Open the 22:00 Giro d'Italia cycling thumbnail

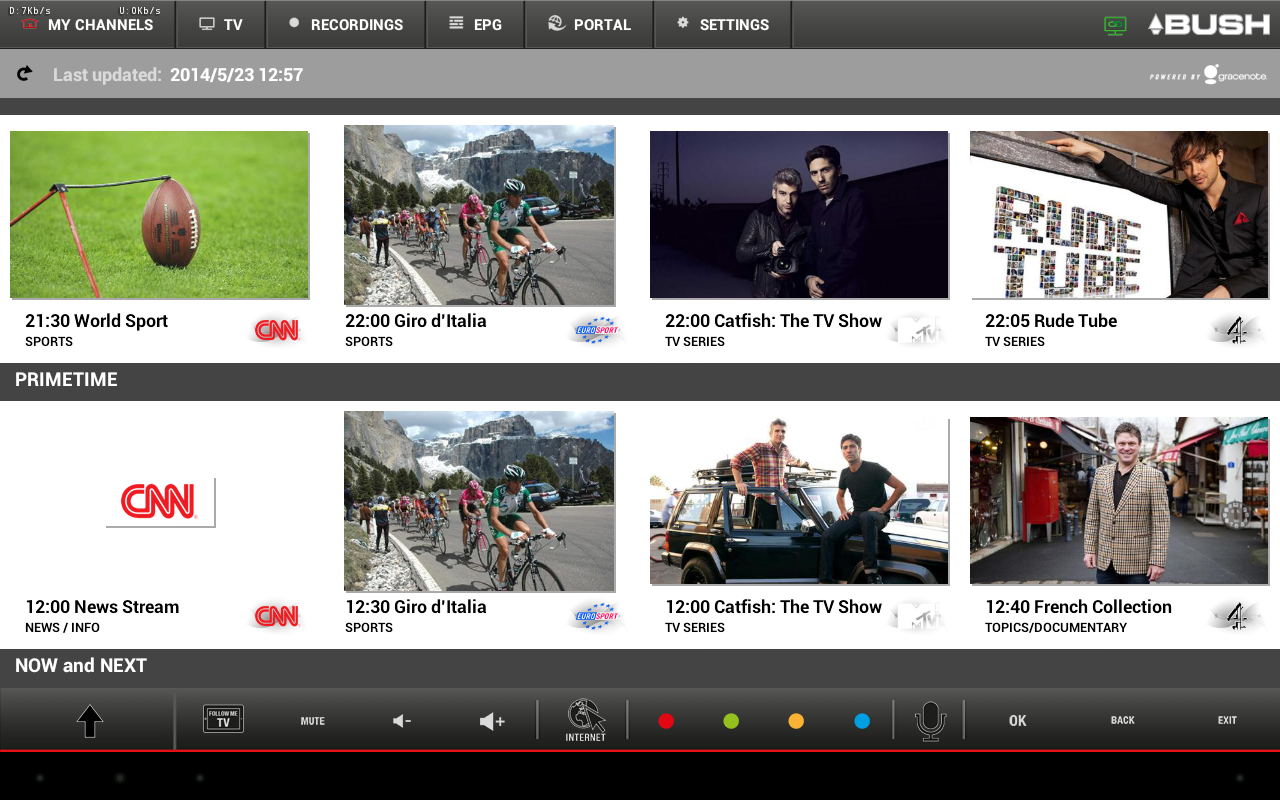coord(479,215)
